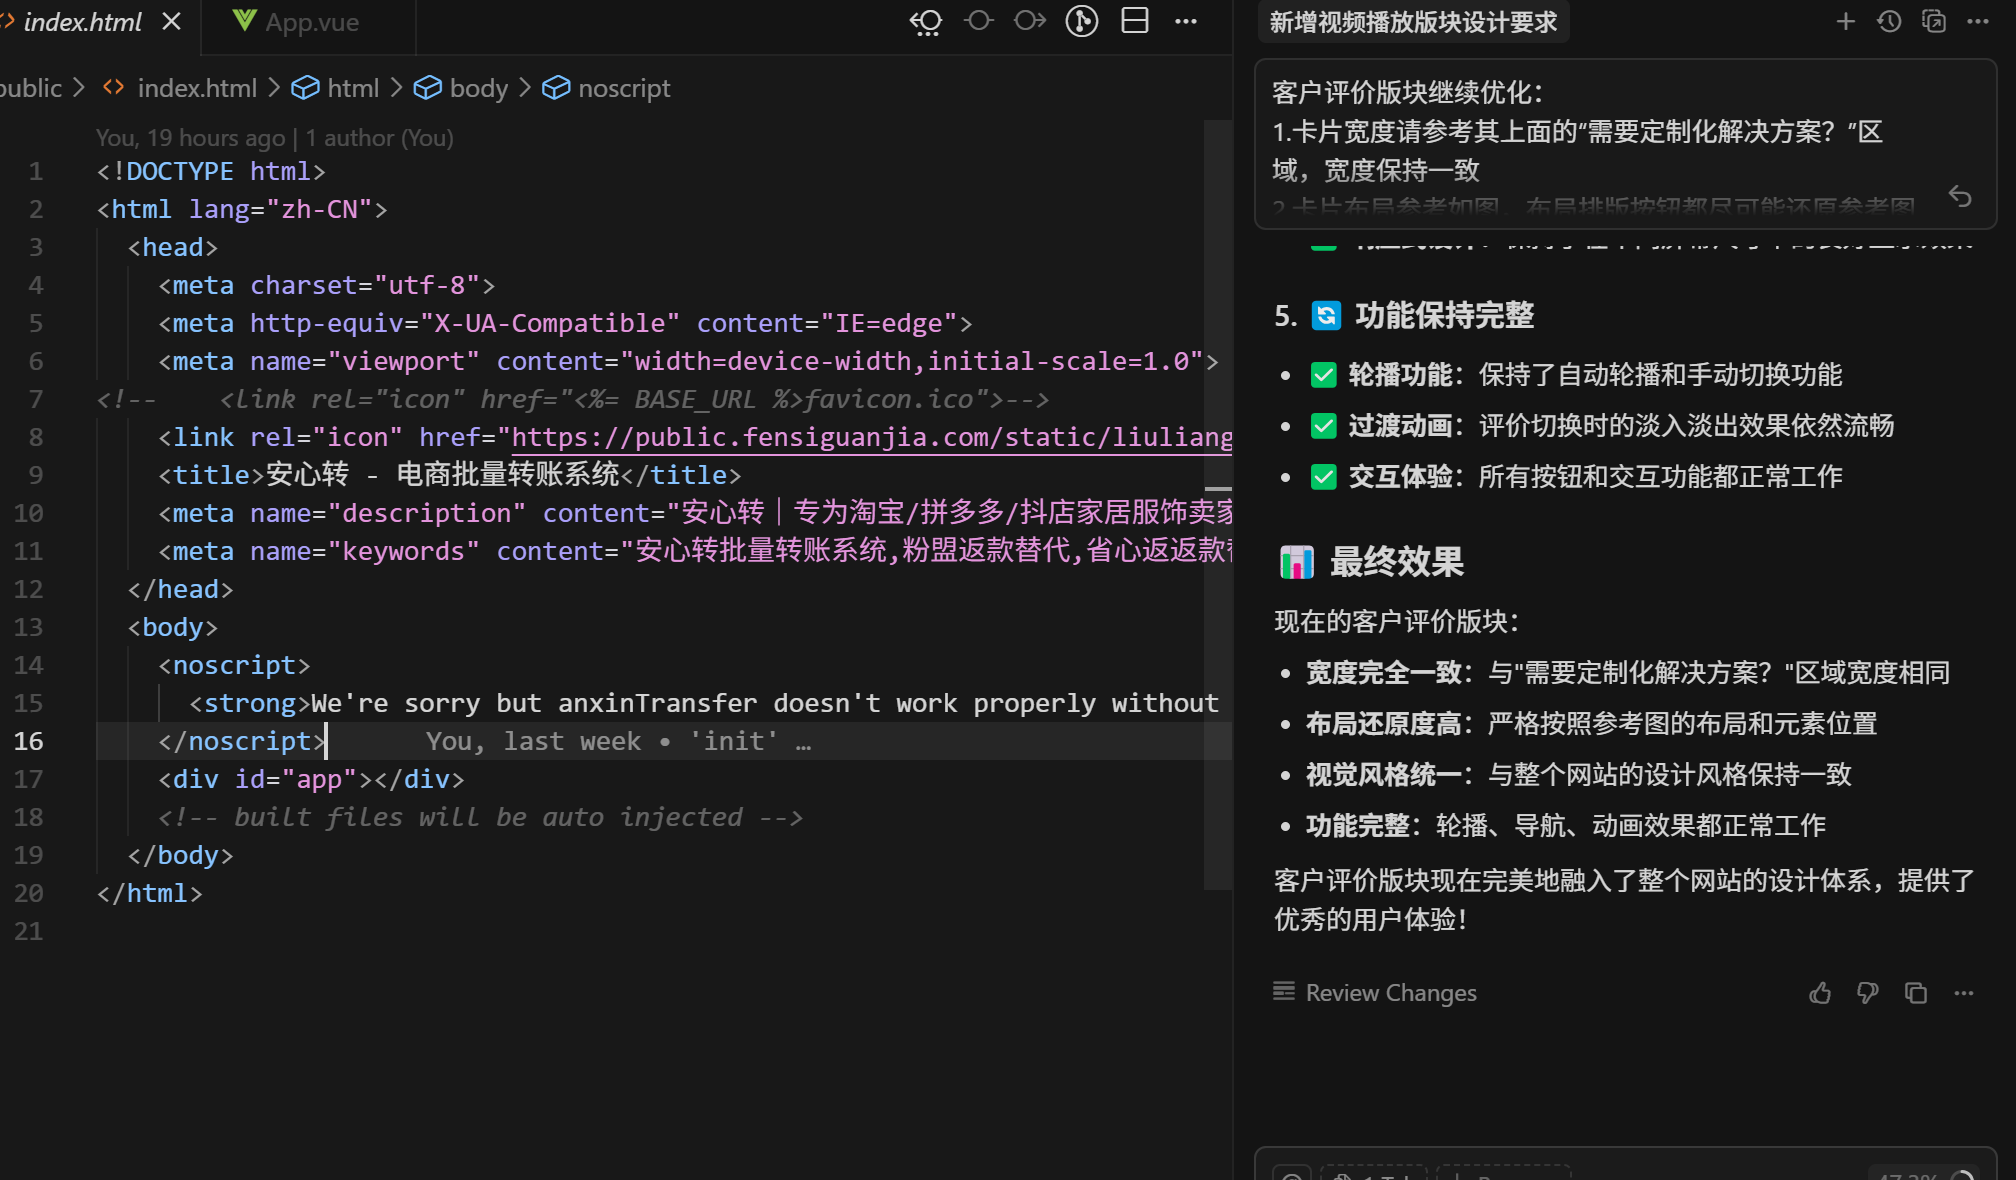Click the minimap scrollbar in editor
This screenshot has height=1180, width=2016.
[1218, 500]
